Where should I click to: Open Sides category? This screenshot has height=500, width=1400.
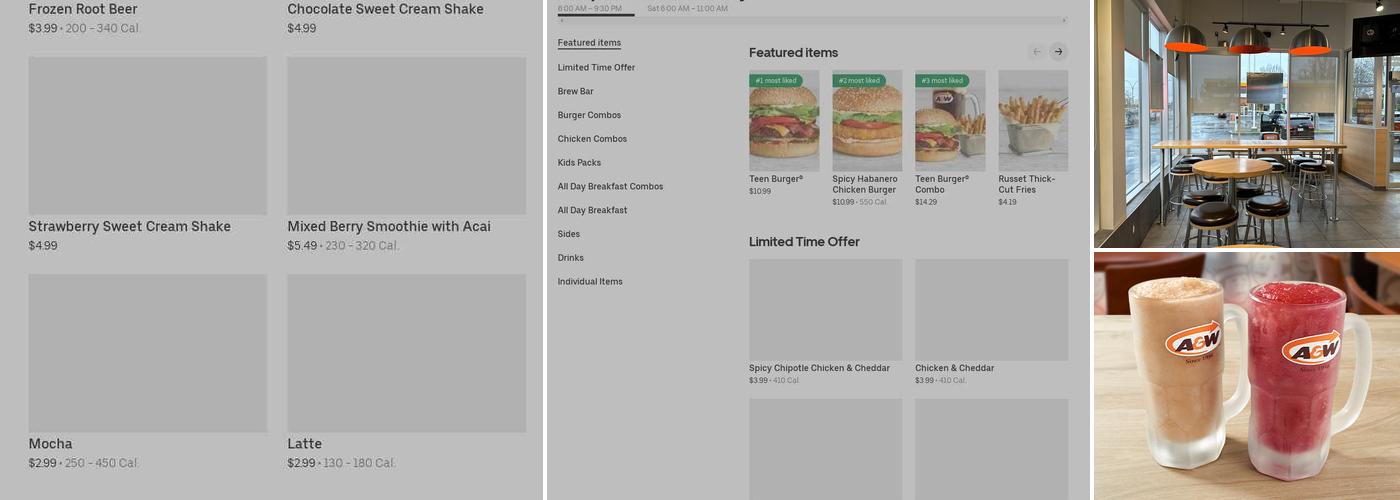click(x=569, y=234)
